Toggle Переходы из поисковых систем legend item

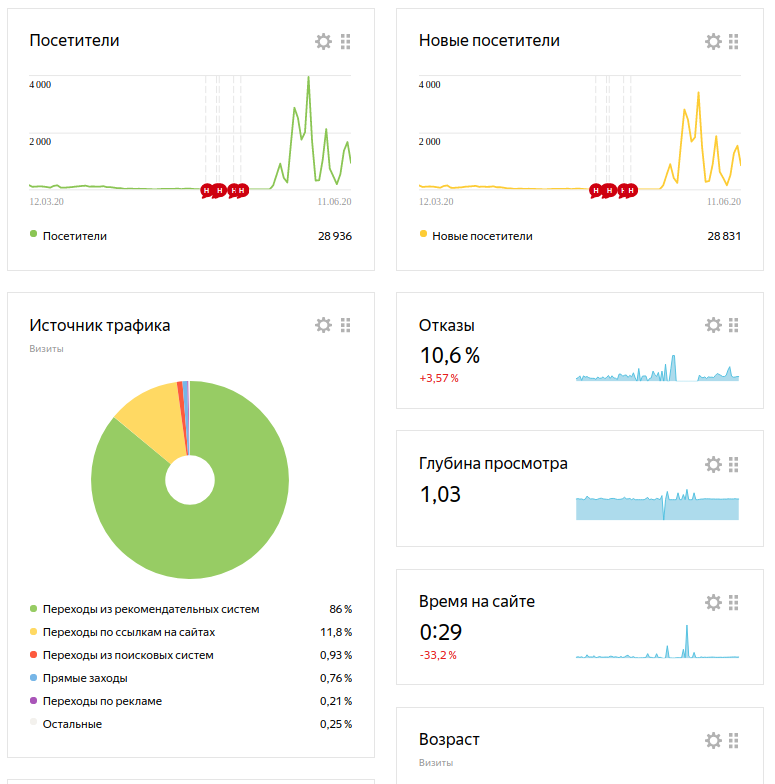(128, 655)
